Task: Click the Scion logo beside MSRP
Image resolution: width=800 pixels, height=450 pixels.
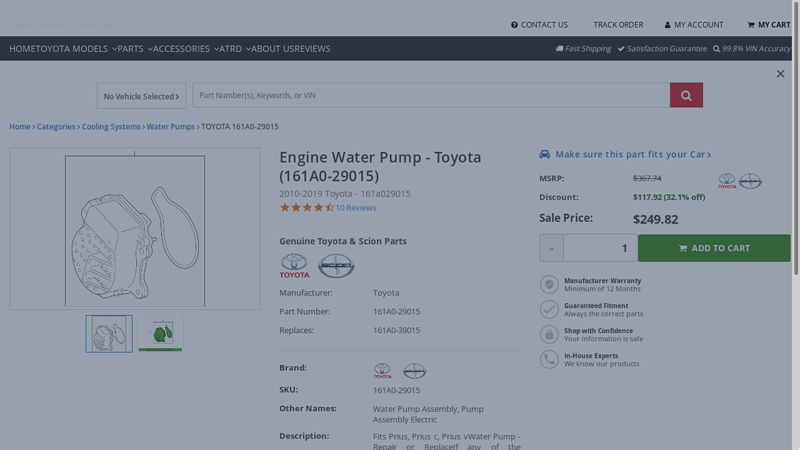Action: coord(750,181)
